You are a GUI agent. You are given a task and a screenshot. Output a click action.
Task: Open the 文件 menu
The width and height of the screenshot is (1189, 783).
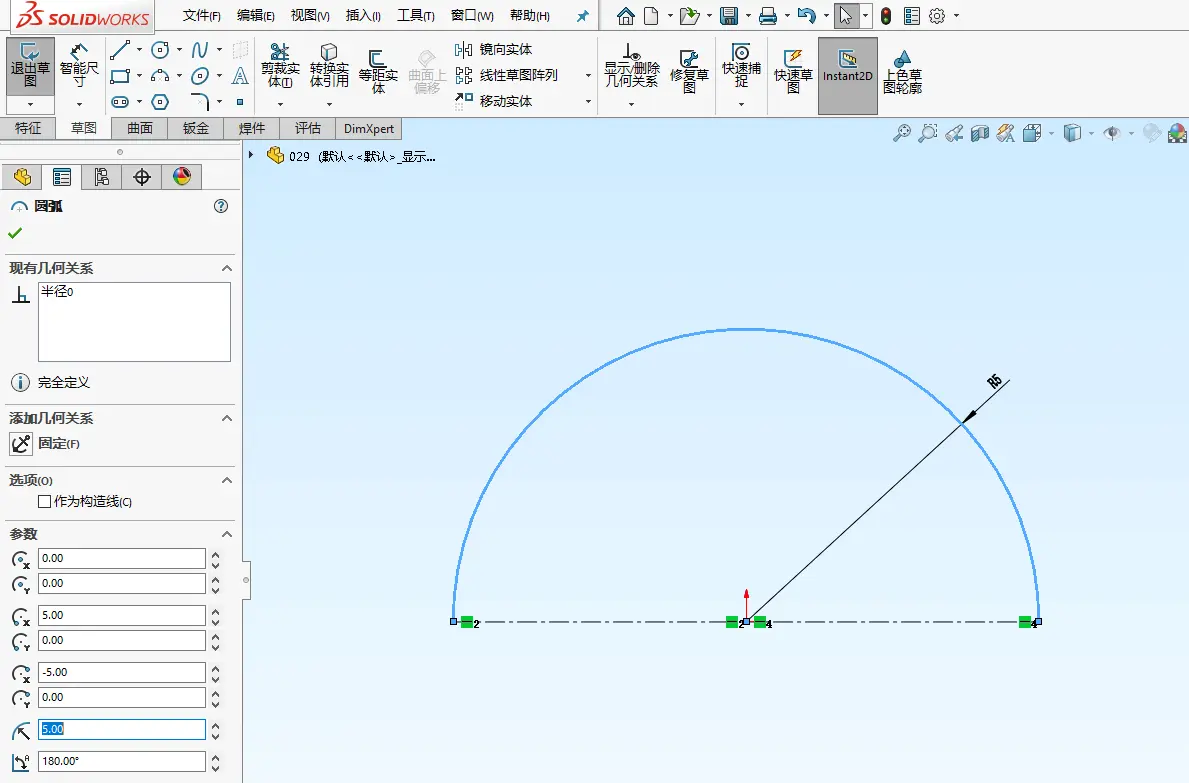[x=202, y=15]
